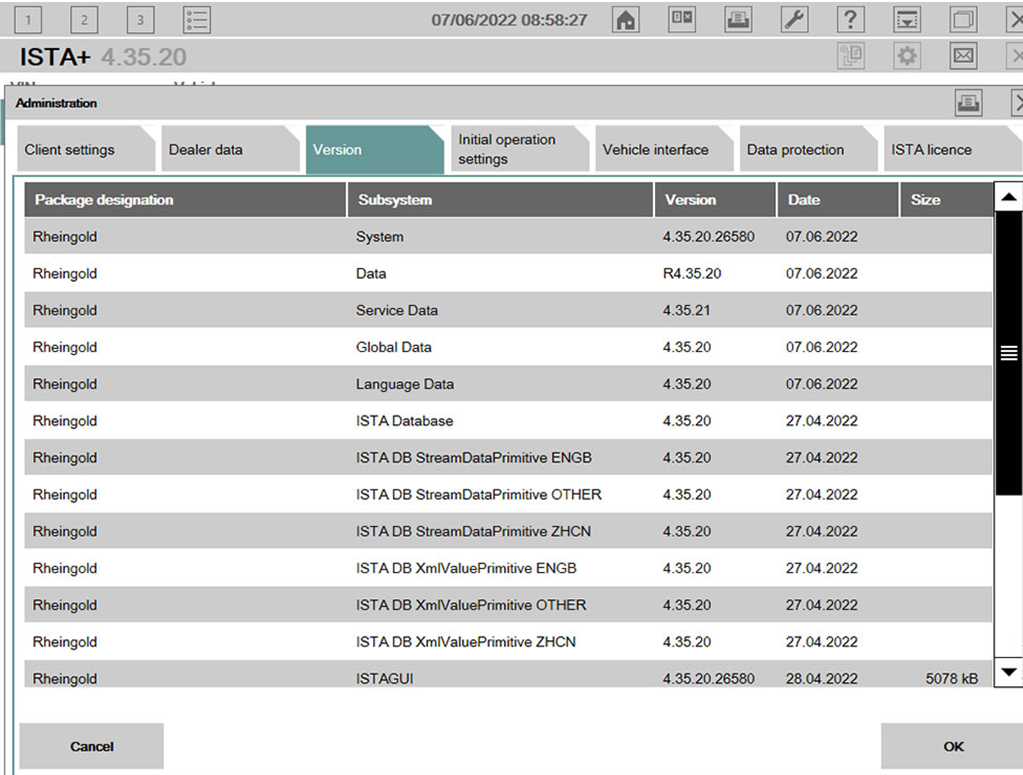Click the 5078 kB size value

click(x=951, y=678)
